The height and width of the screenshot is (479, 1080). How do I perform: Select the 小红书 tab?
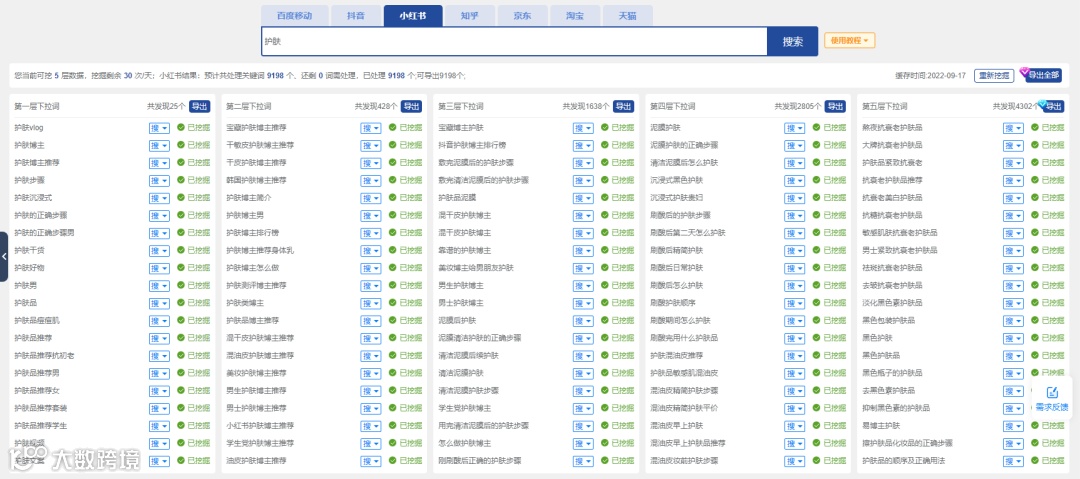413,16
